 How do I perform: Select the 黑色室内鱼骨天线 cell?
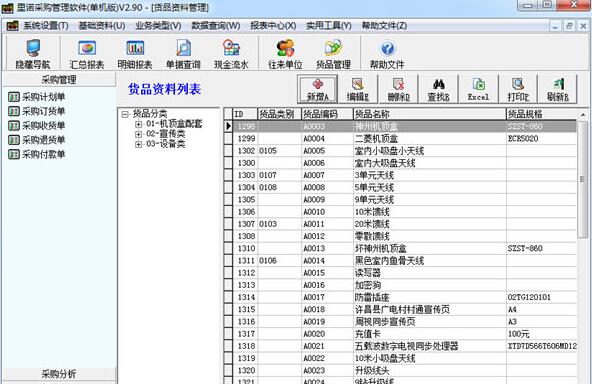(430, 261)
